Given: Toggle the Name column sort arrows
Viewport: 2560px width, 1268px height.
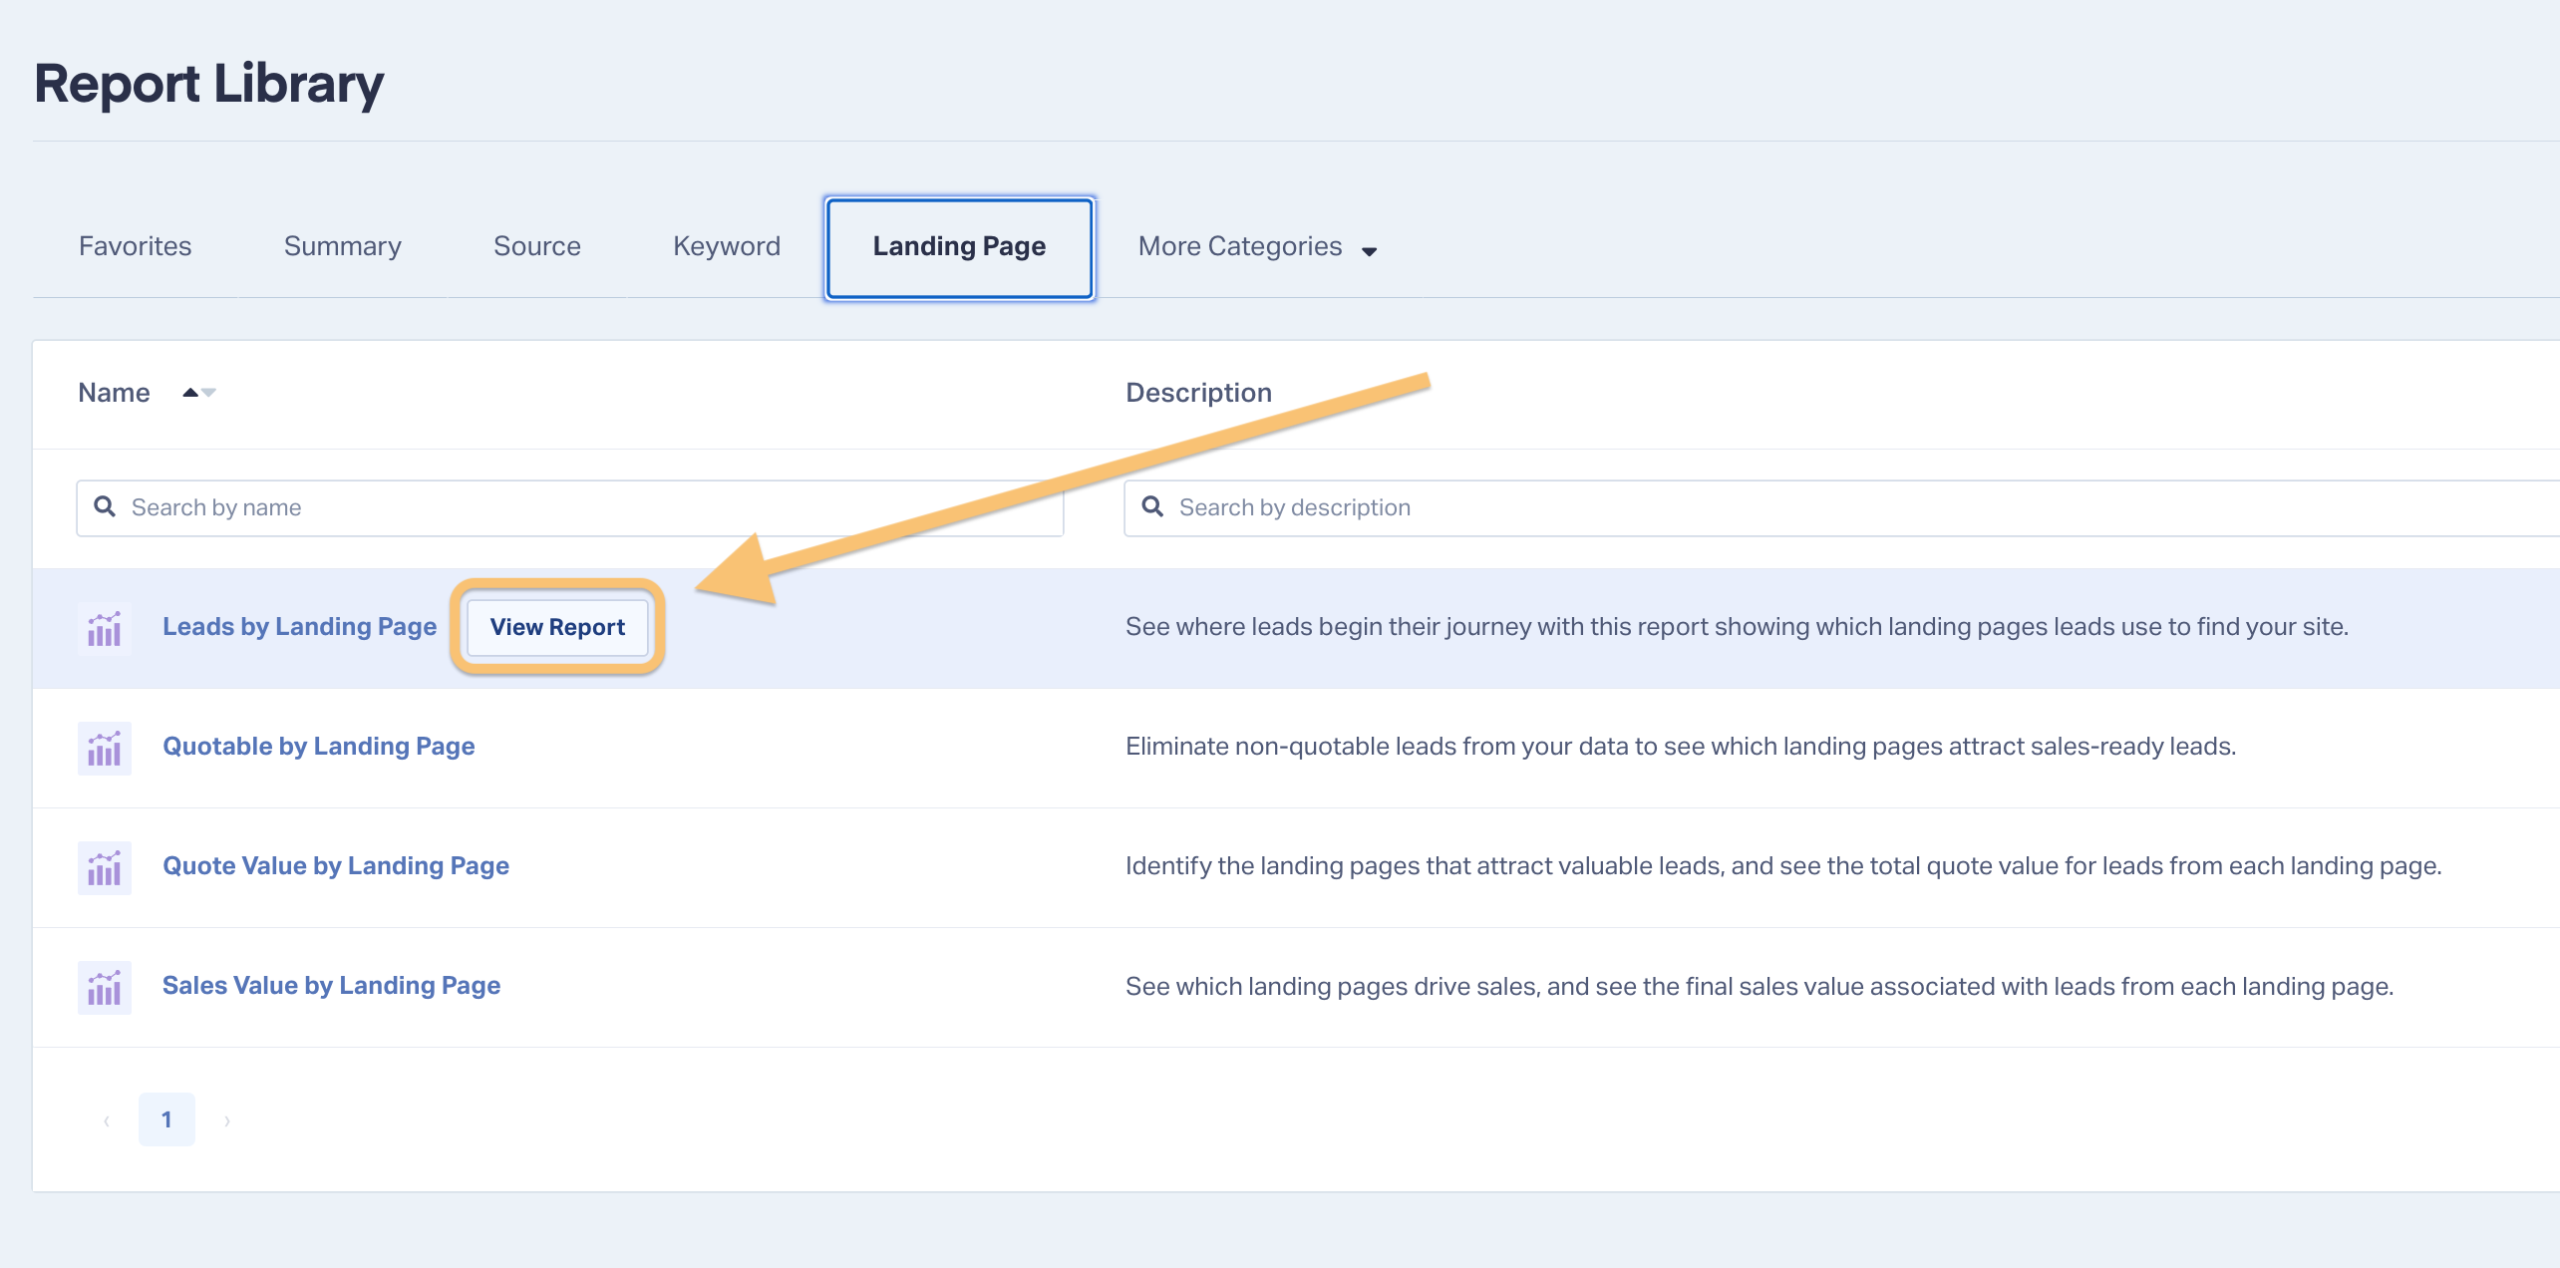Looking at the screenshot, I should (x=199, y=393).
